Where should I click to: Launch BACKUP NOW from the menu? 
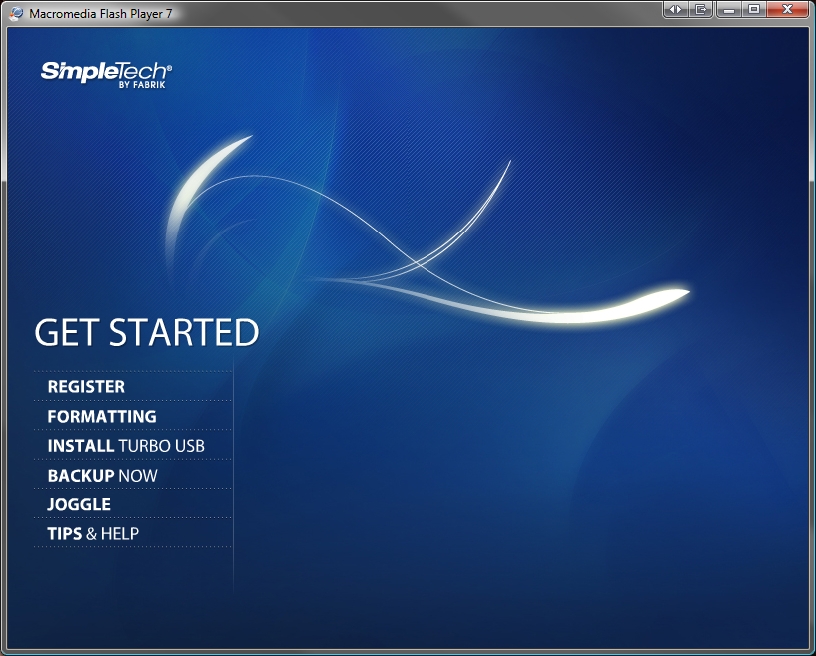103,475
